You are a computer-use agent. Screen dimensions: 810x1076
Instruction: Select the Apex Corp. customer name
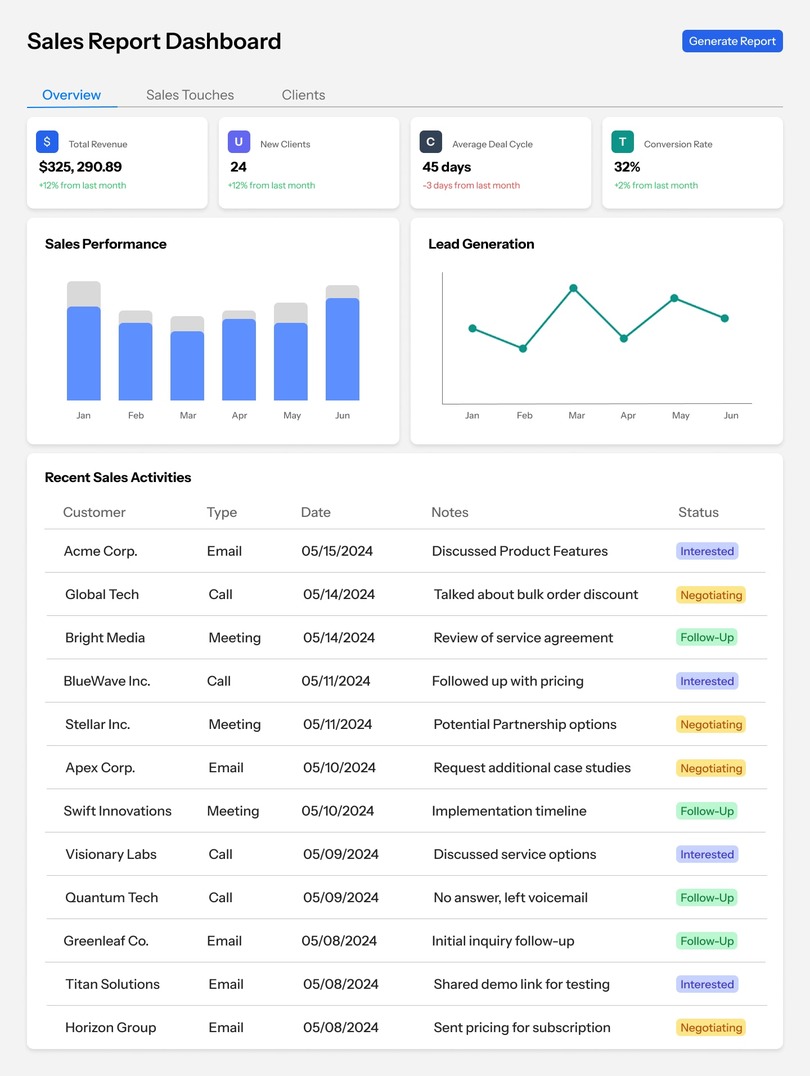tap(100, 768)
